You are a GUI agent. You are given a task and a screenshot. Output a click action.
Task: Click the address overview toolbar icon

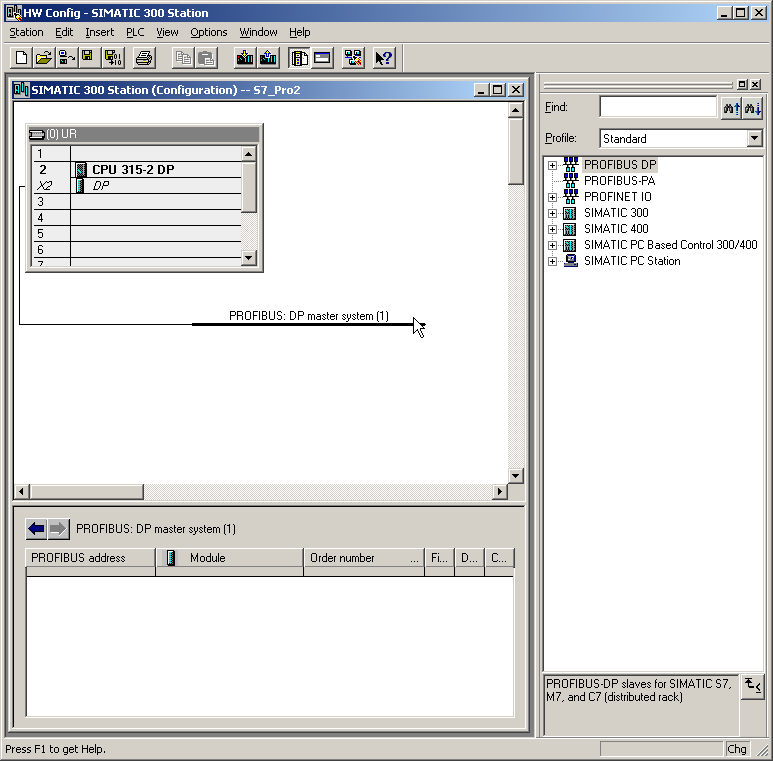322,58
